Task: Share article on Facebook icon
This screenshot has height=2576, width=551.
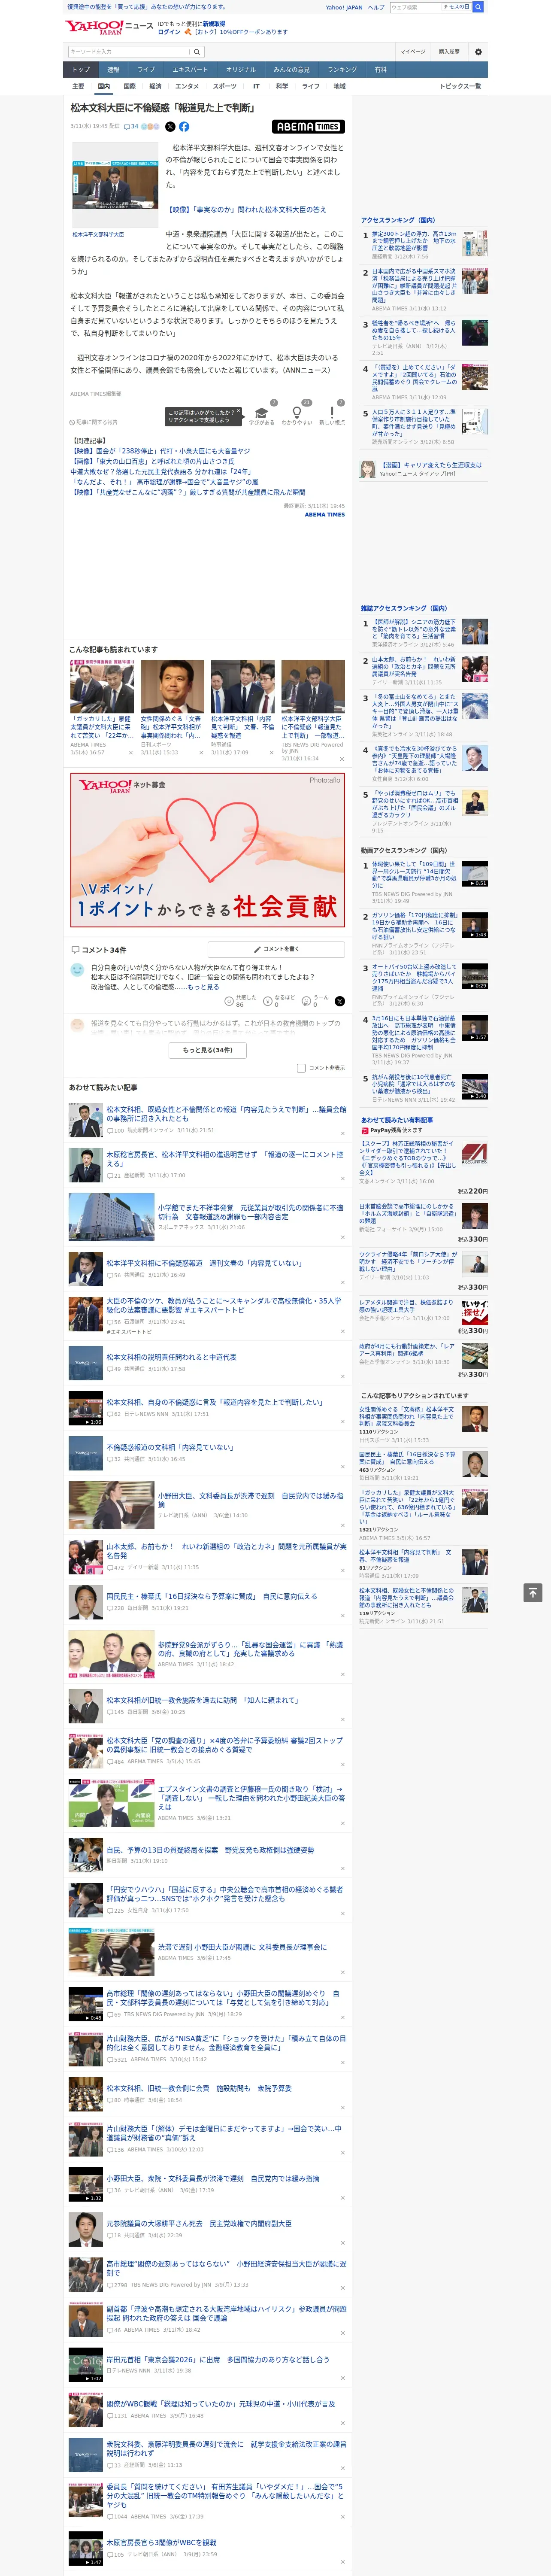Action: click(x=184, y=127)
